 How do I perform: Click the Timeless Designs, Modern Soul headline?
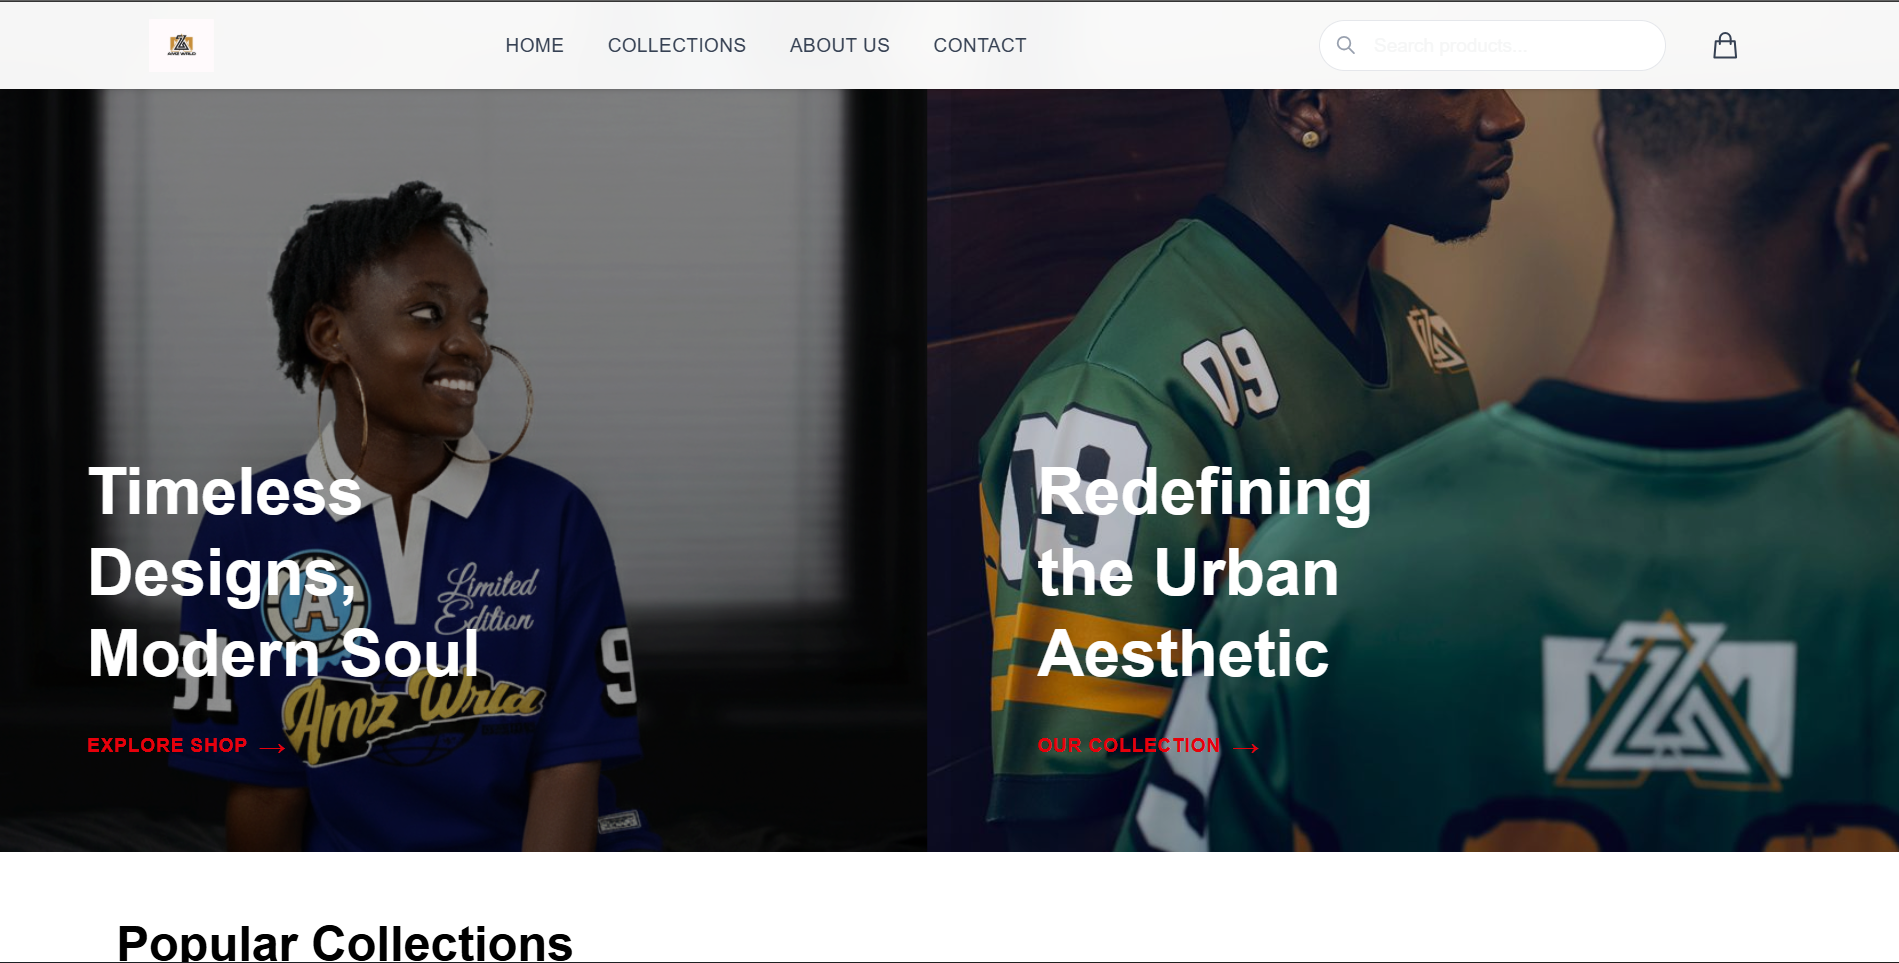pyautogui.click(x=284, y=572)
